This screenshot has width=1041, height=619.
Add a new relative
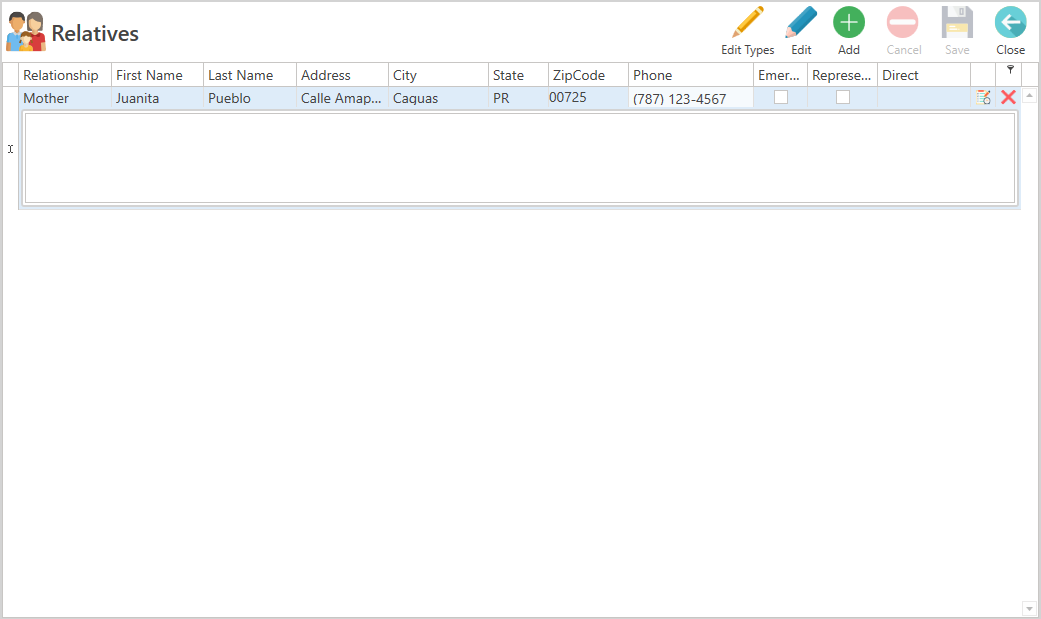coord(848,31)
